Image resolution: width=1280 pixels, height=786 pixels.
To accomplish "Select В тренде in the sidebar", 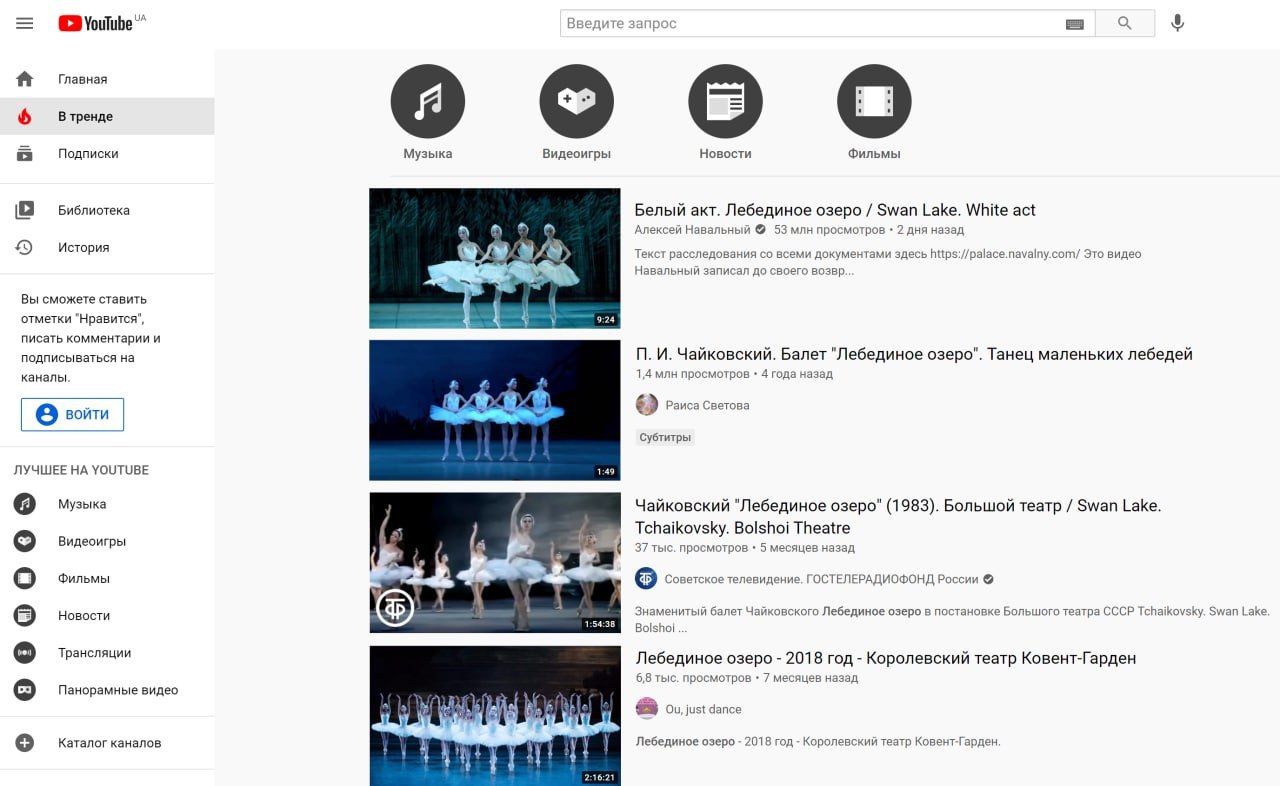I will click(x=107, y=116).
